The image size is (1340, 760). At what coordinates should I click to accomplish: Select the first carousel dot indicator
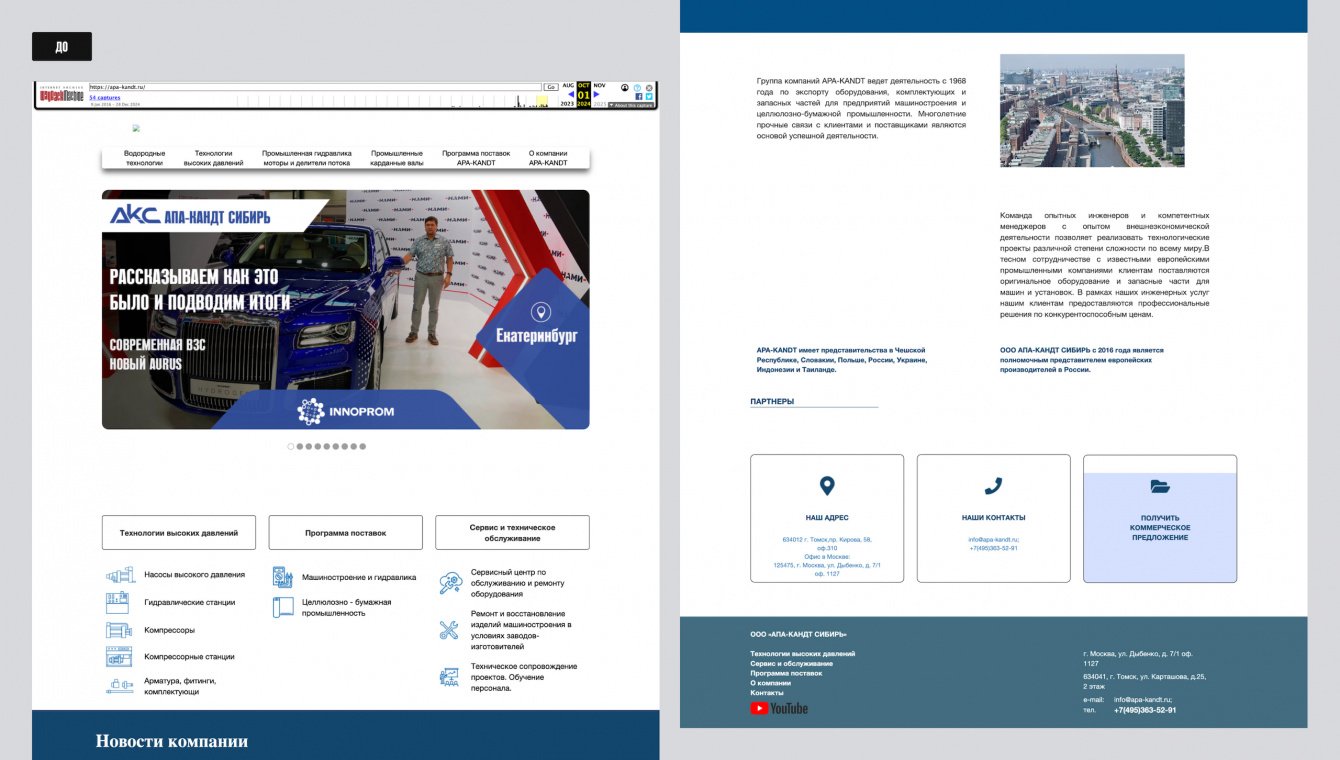coord(291,447)
